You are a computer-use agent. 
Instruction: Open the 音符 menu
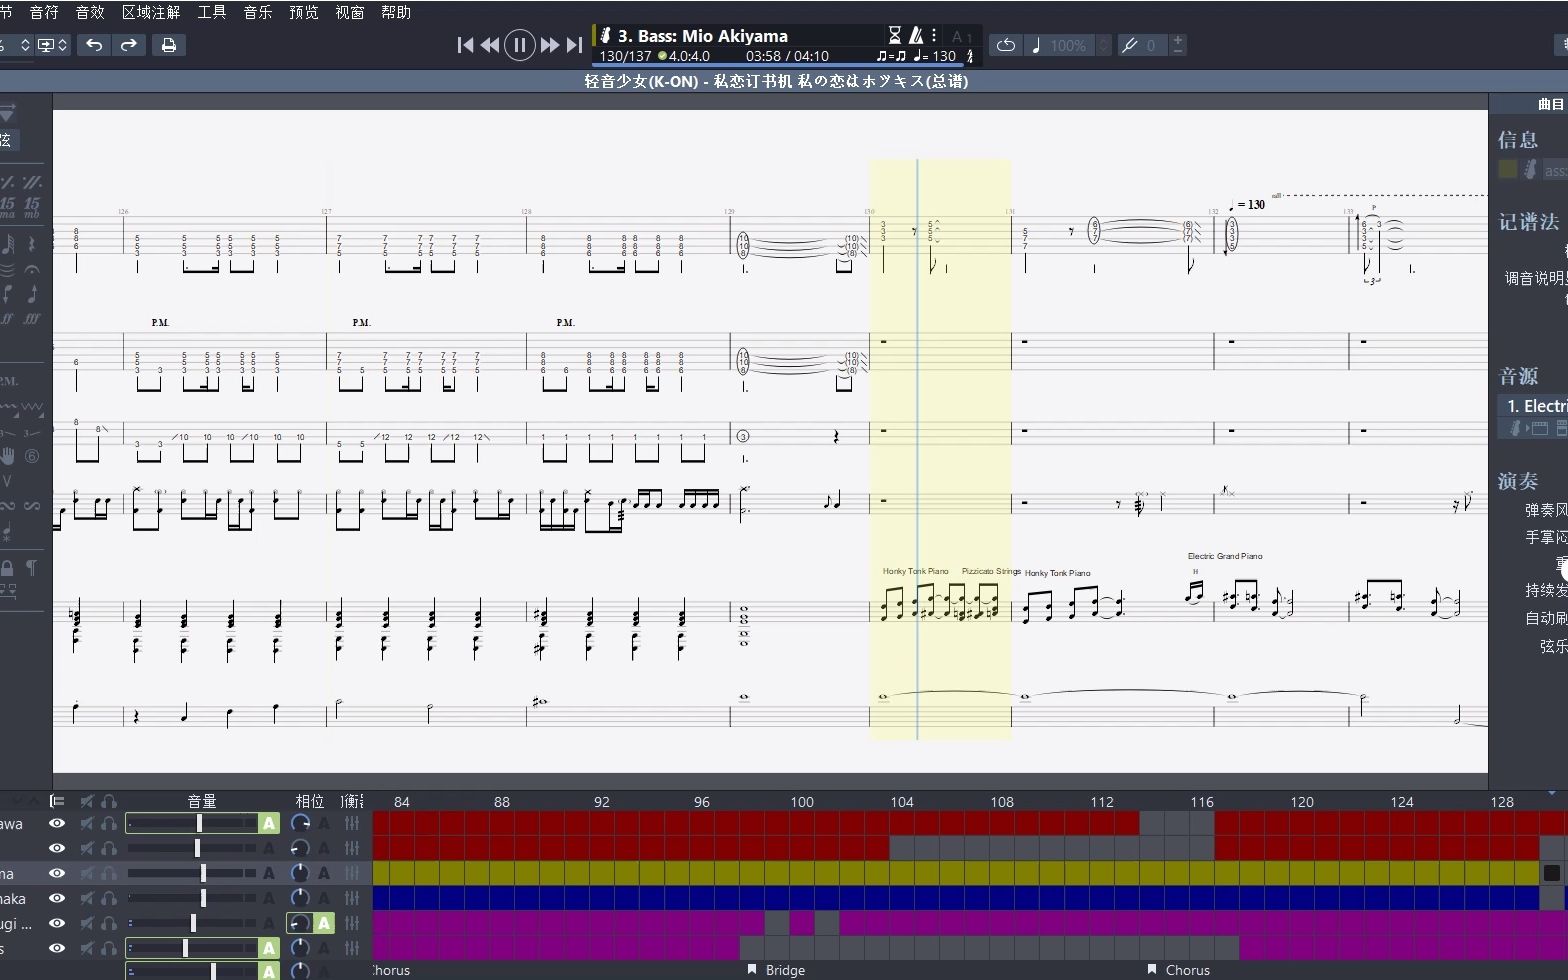[x=44, y=12]
